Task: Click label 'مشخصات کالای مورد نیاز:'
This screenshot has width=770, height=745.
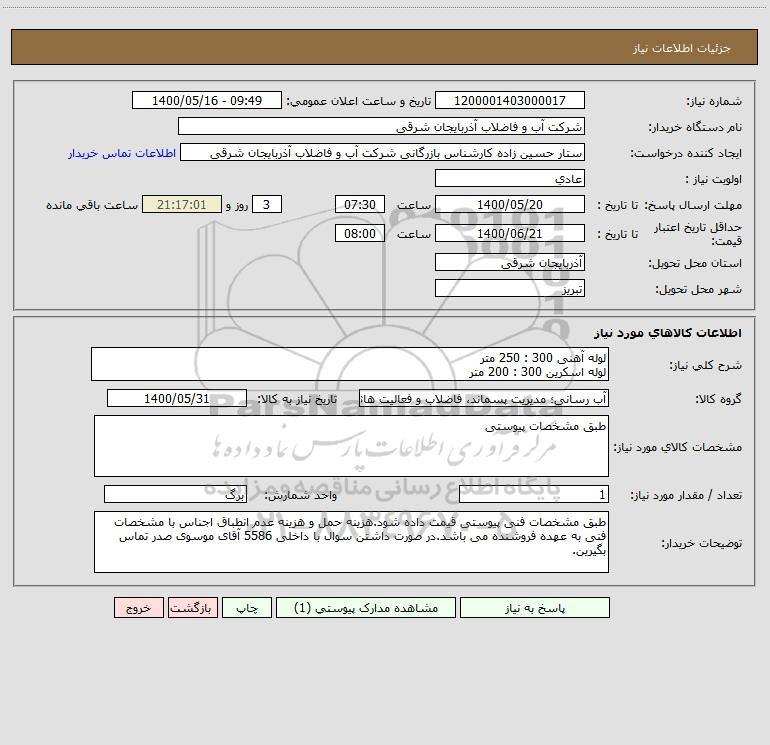Action: tap(678, 447)
